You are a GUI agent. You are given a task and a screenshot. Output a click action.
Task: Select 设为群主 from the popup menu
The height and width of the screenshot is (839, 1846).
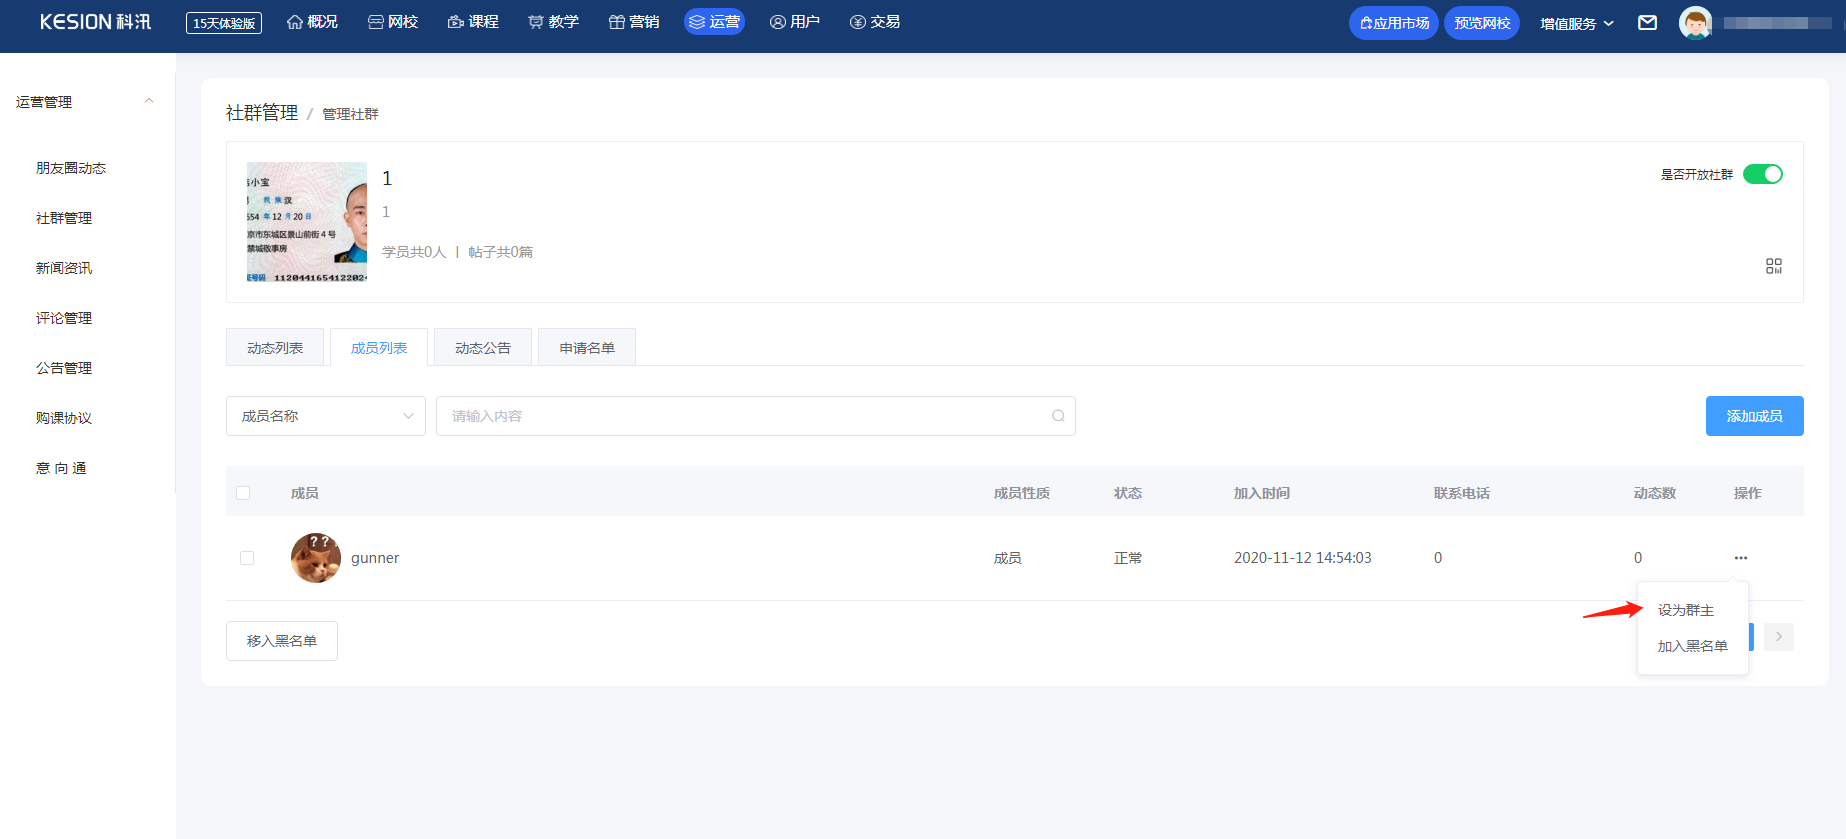point(1685,610)
